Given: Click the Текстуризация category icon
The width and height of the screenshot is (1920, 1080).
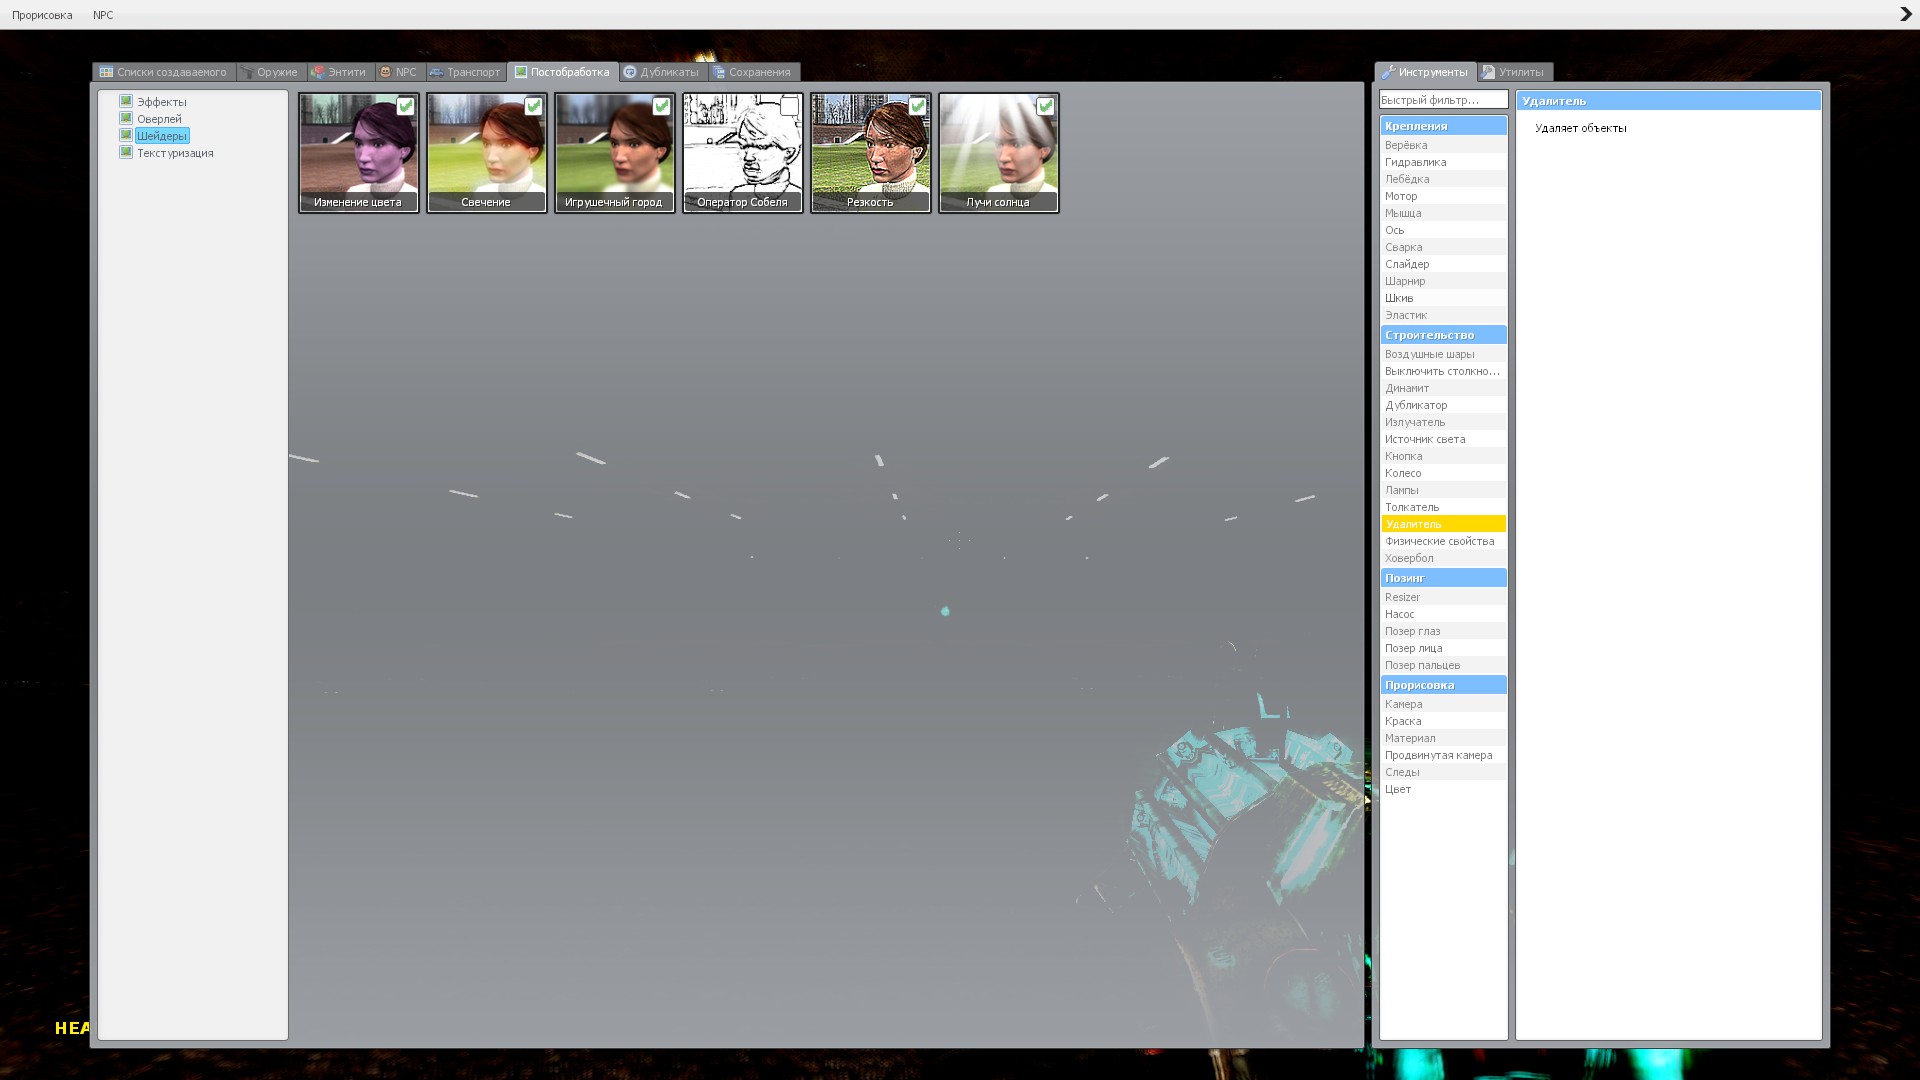Looking at the screenshot, I should (x=126, y=152).
